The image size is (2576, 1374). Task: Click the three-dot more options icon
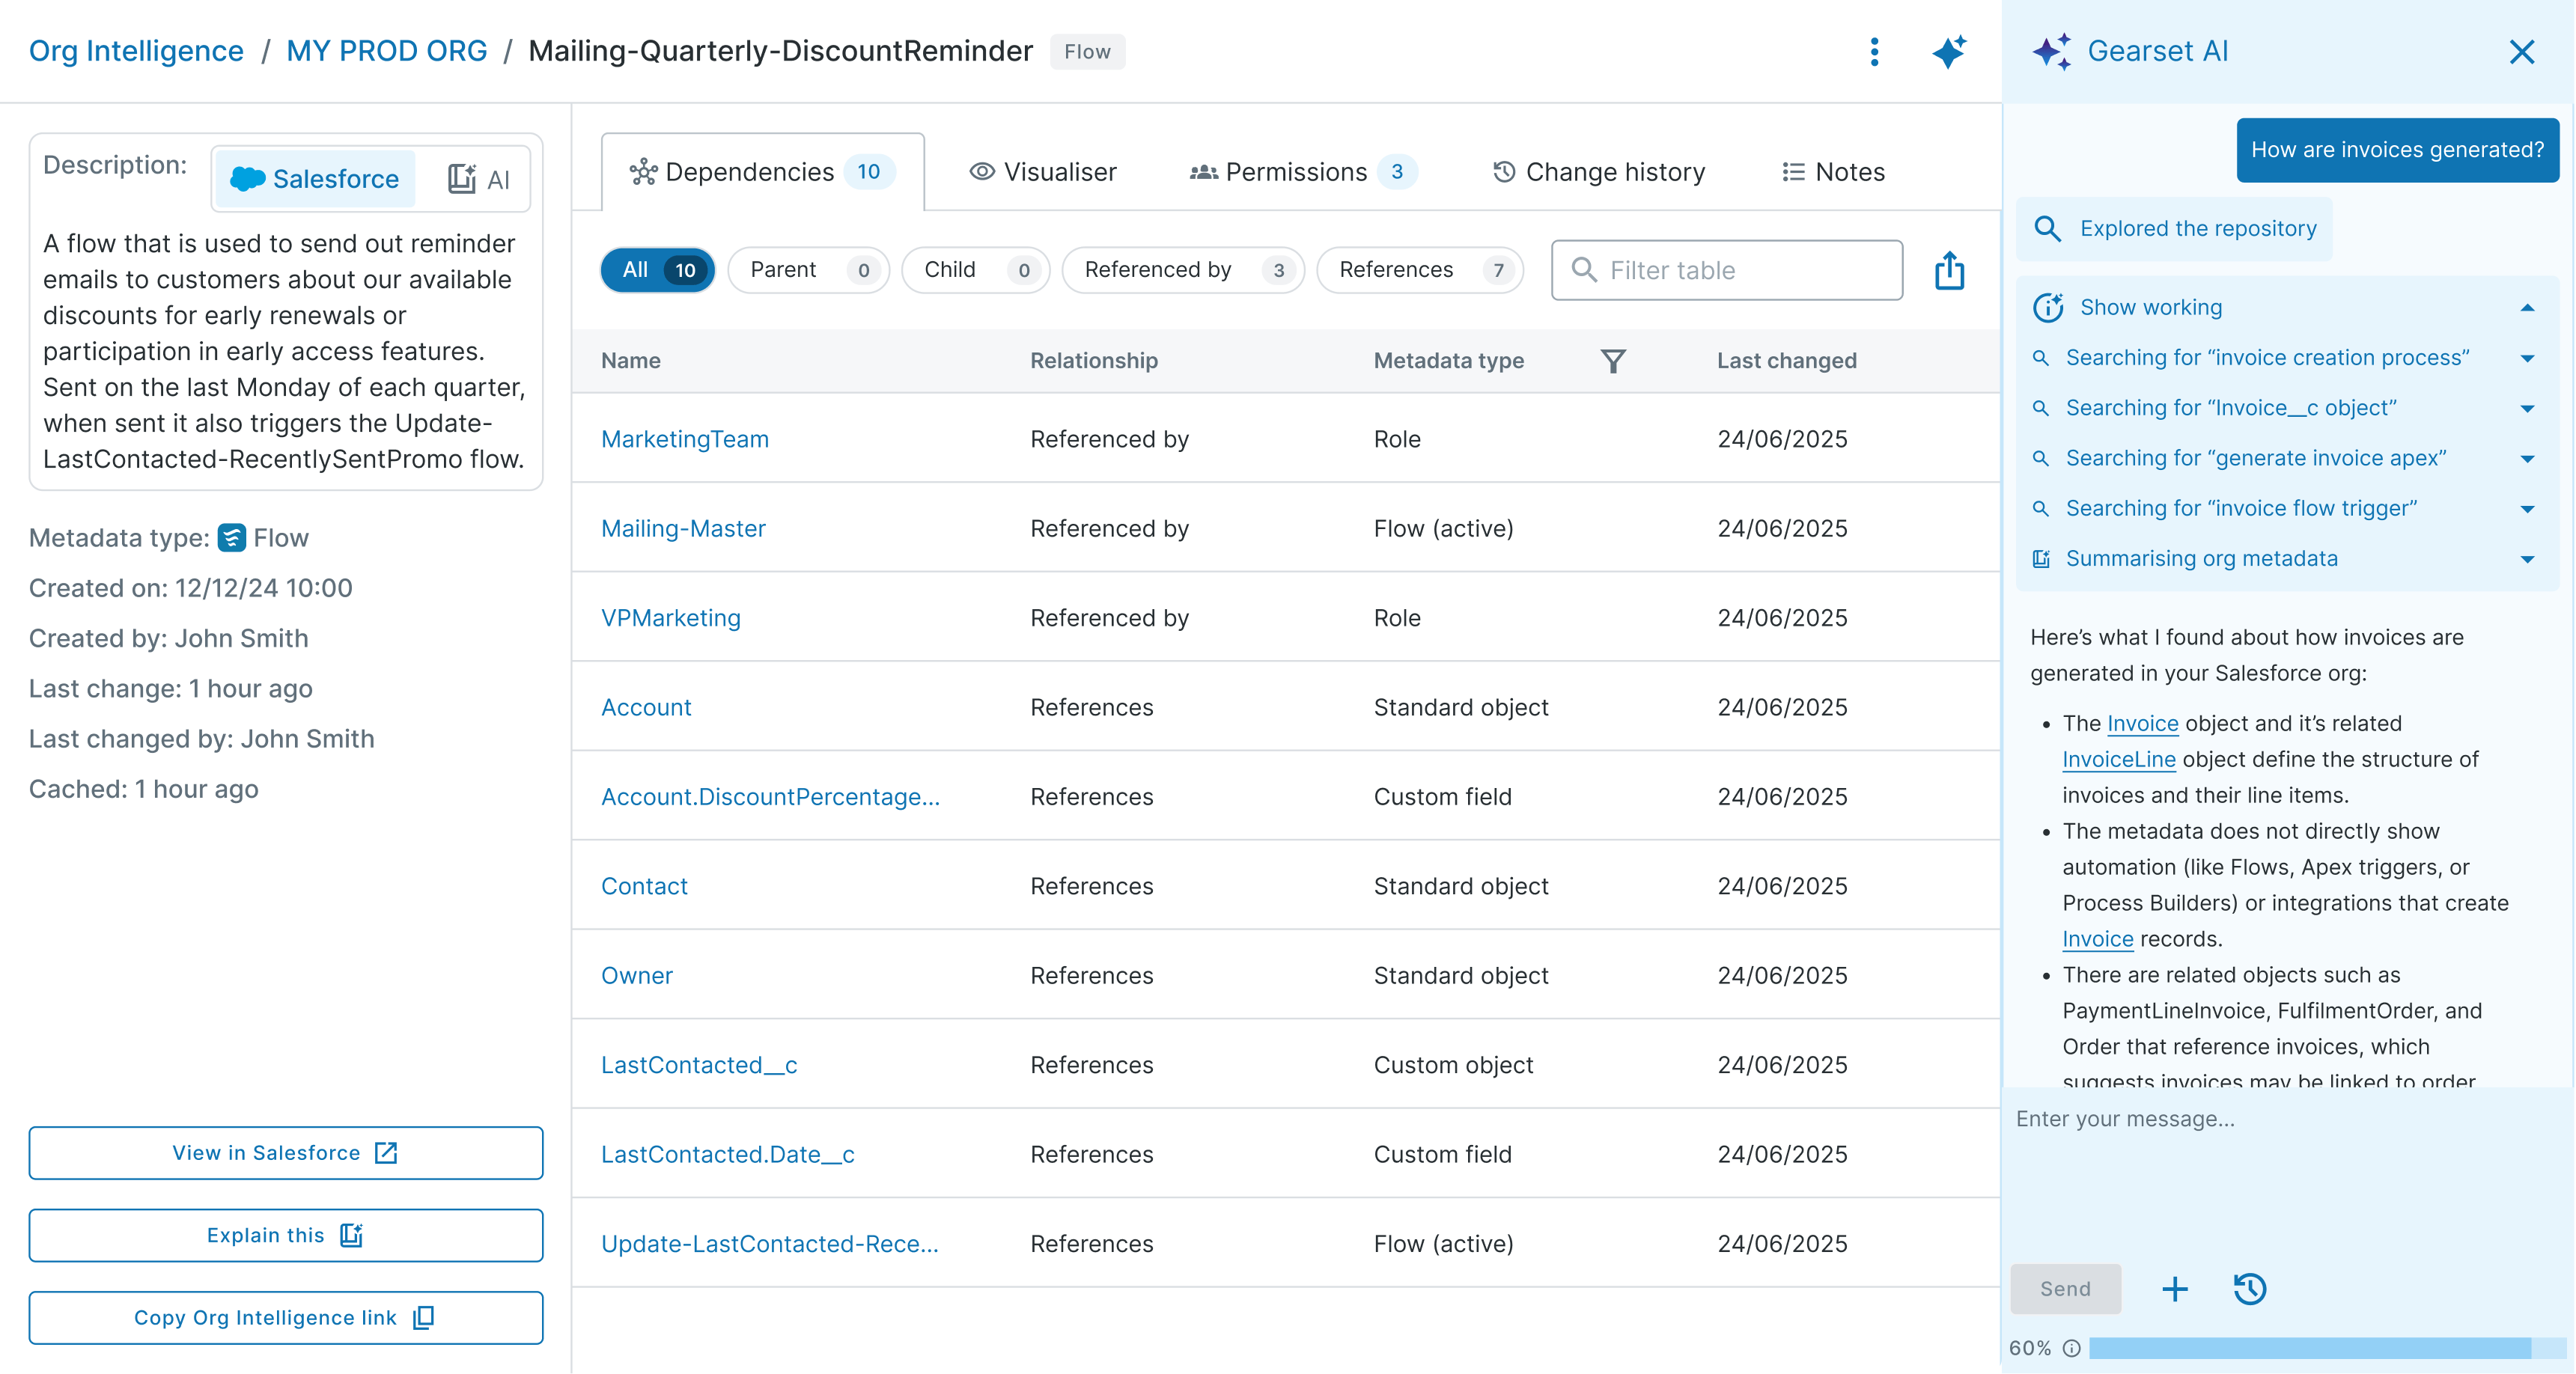[1874, 52]
